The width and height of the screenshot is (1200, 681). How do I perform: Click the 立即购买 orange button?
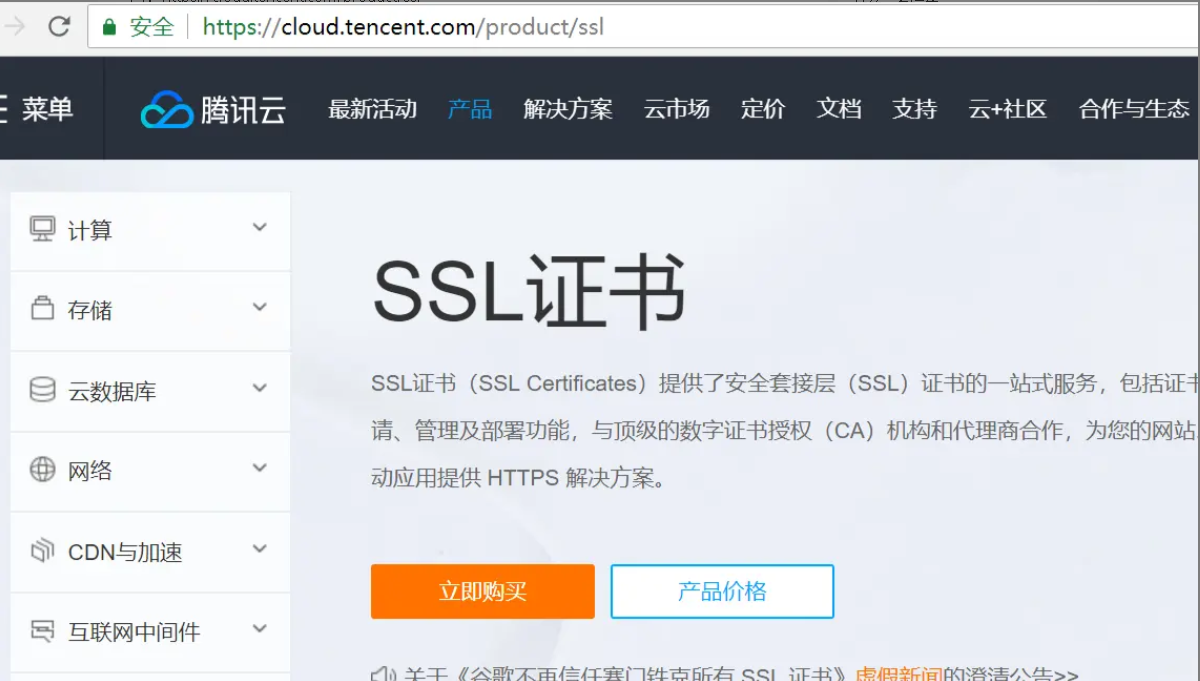pos(482,591)
